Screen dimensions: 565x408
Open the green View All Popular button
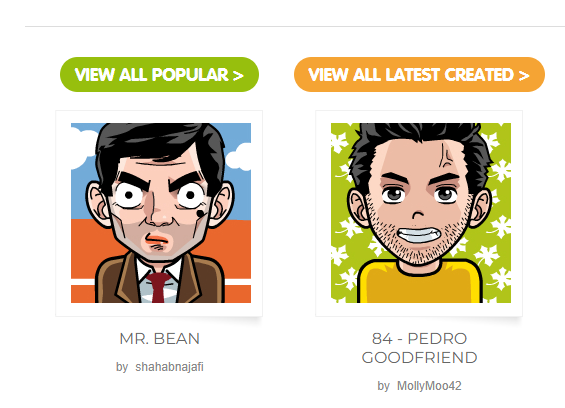click(x=159, y=75)
